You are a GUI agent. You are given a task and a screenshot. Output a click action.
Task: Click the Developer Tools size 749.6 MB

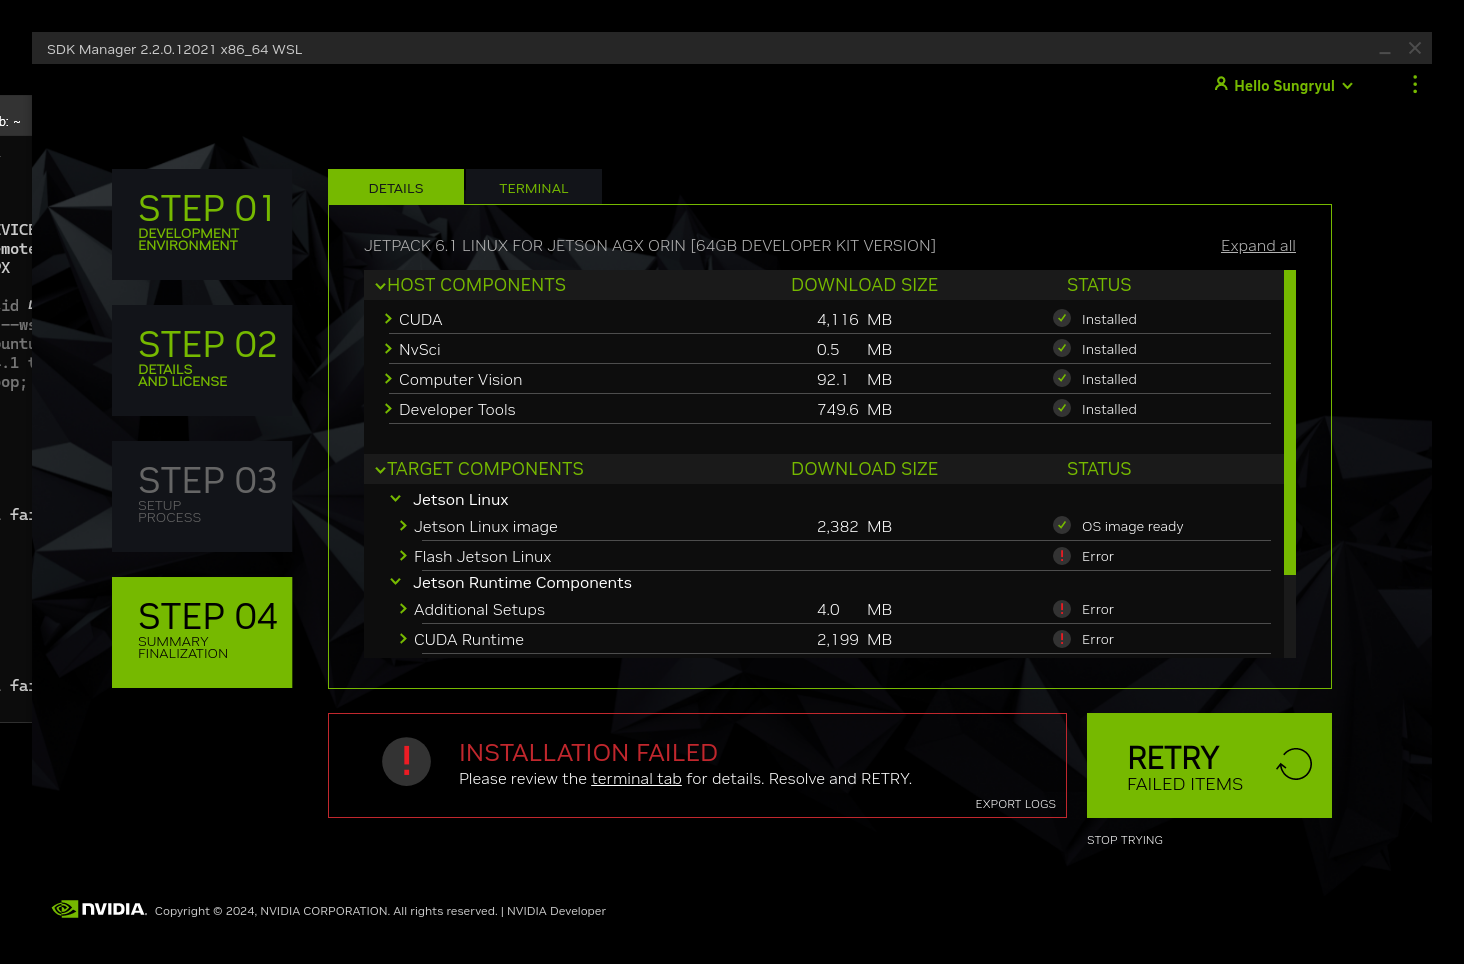click(x=854, y=410)
